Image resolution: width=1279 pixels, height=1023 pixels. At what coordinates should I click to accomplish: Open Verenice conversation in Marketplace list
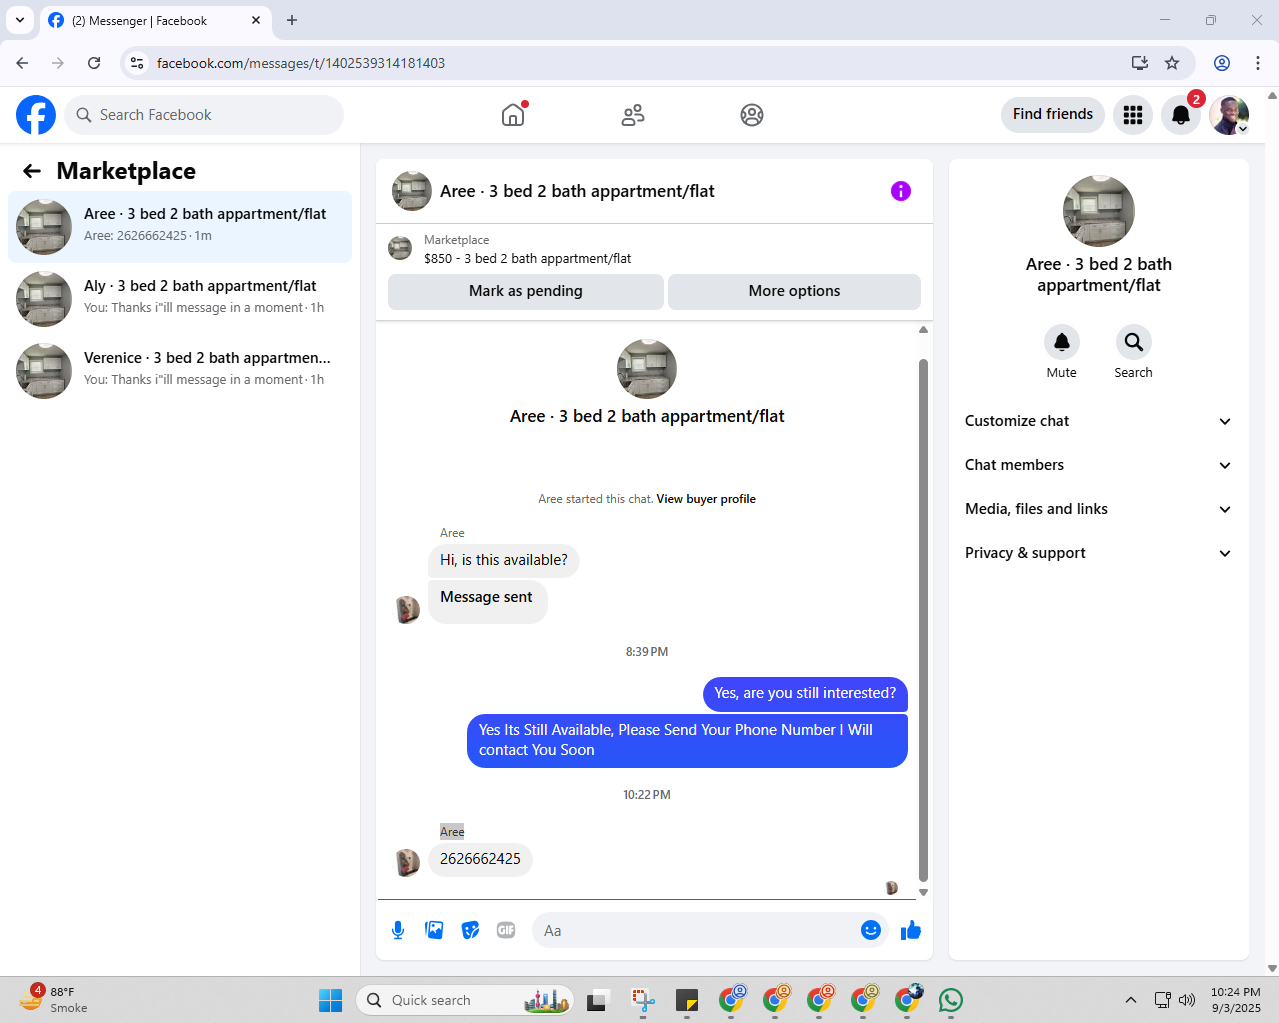(x=180, y=371)
